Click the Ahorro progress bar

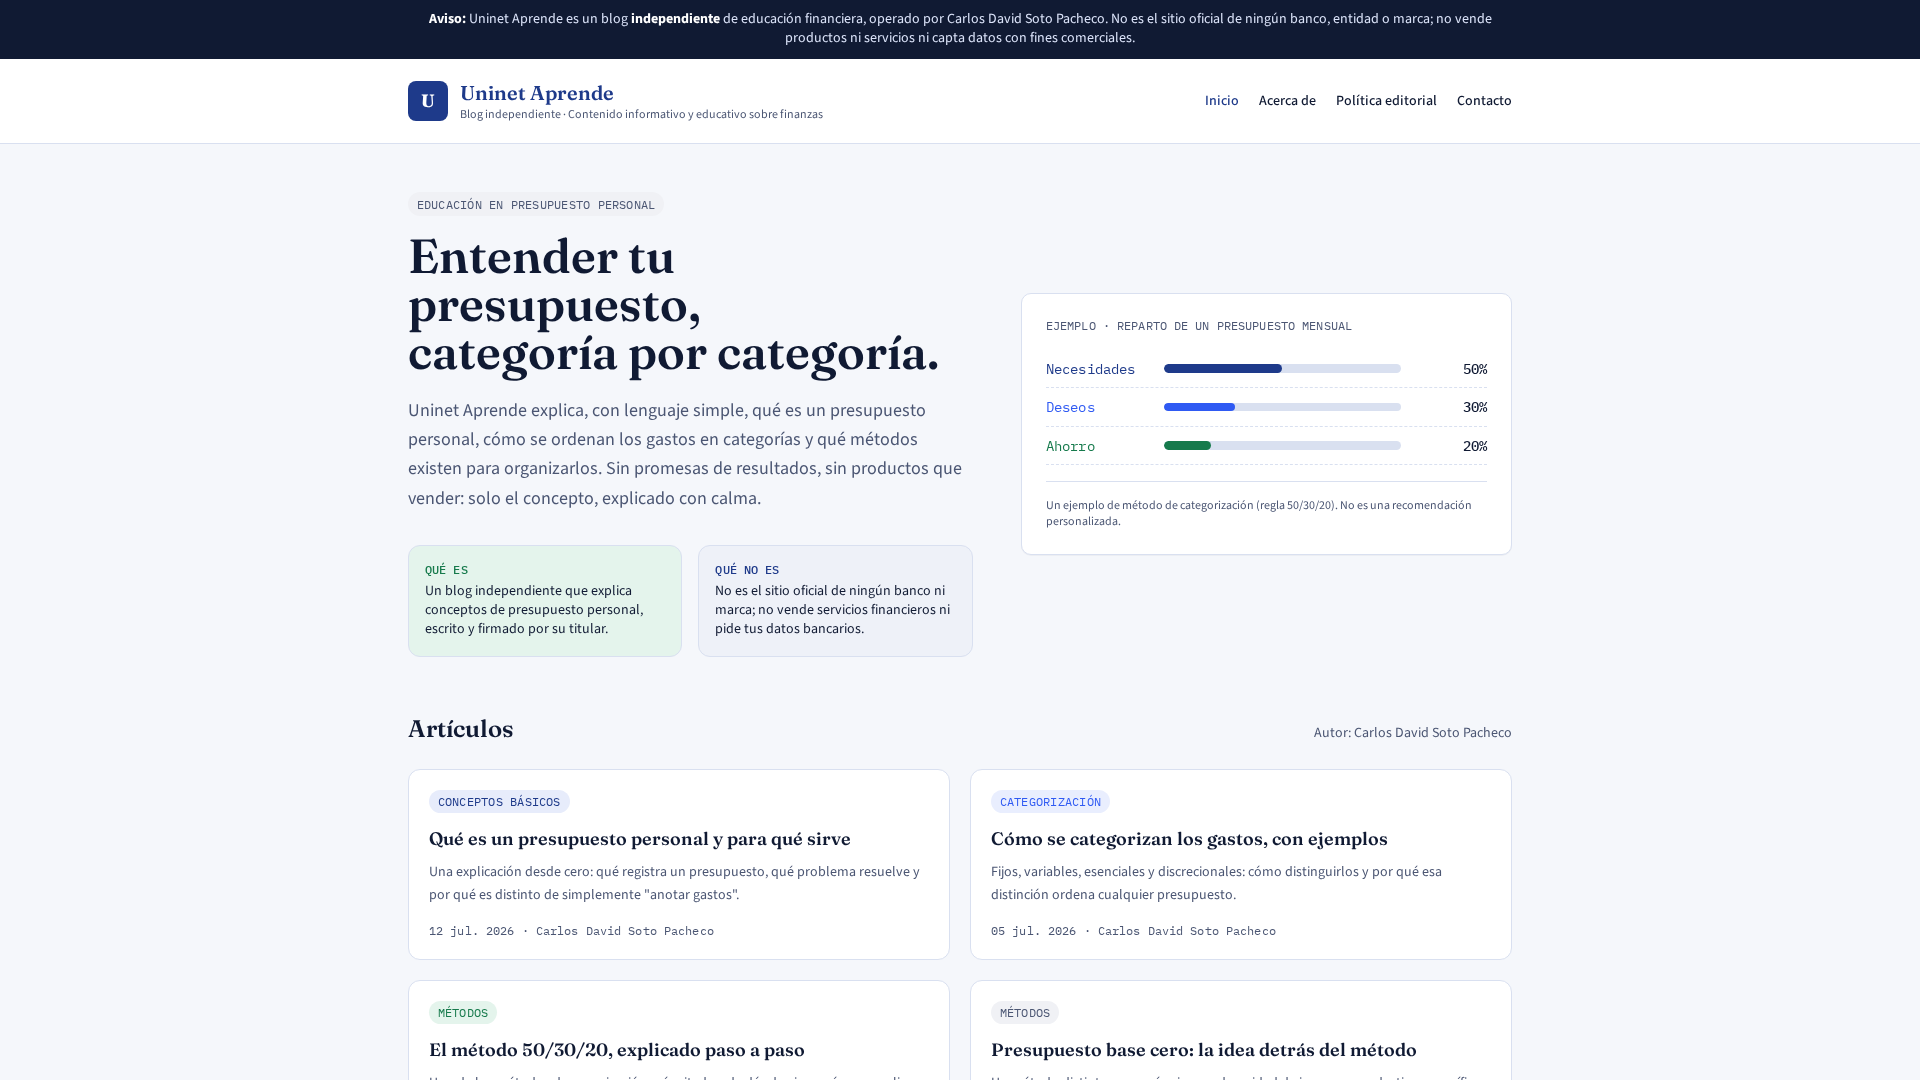coord(1282,446)
